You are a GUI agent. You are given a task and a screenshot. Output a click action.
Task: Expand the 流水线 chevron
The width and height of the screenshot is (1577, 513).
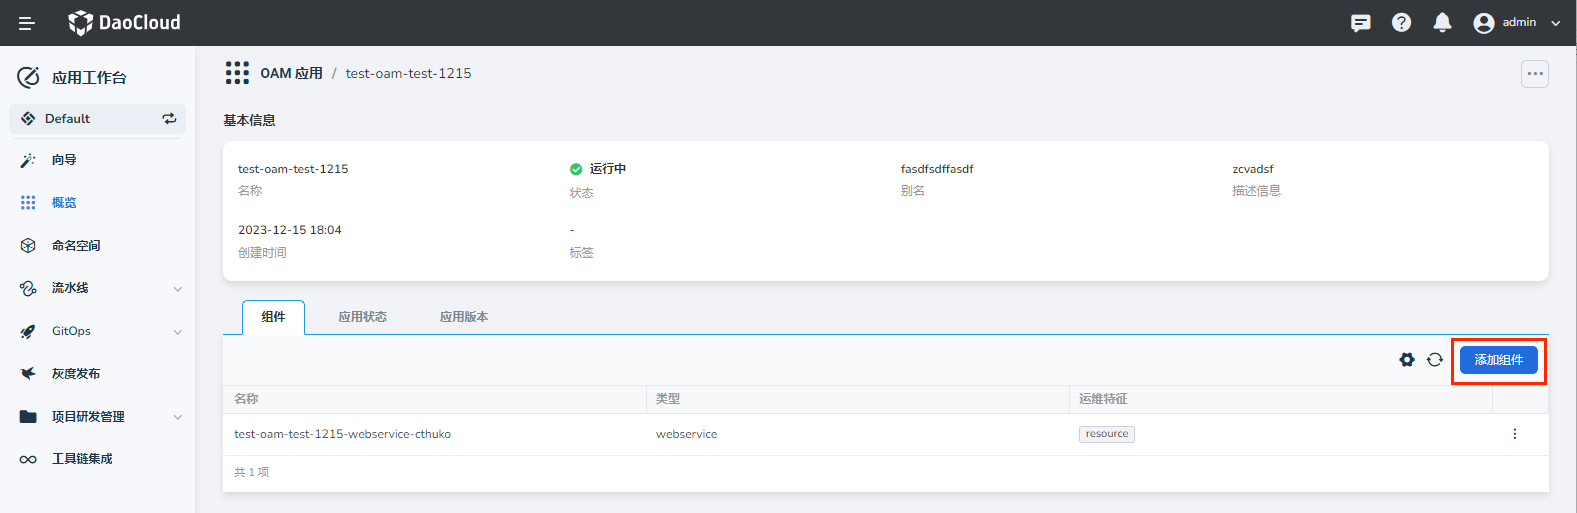178,289
